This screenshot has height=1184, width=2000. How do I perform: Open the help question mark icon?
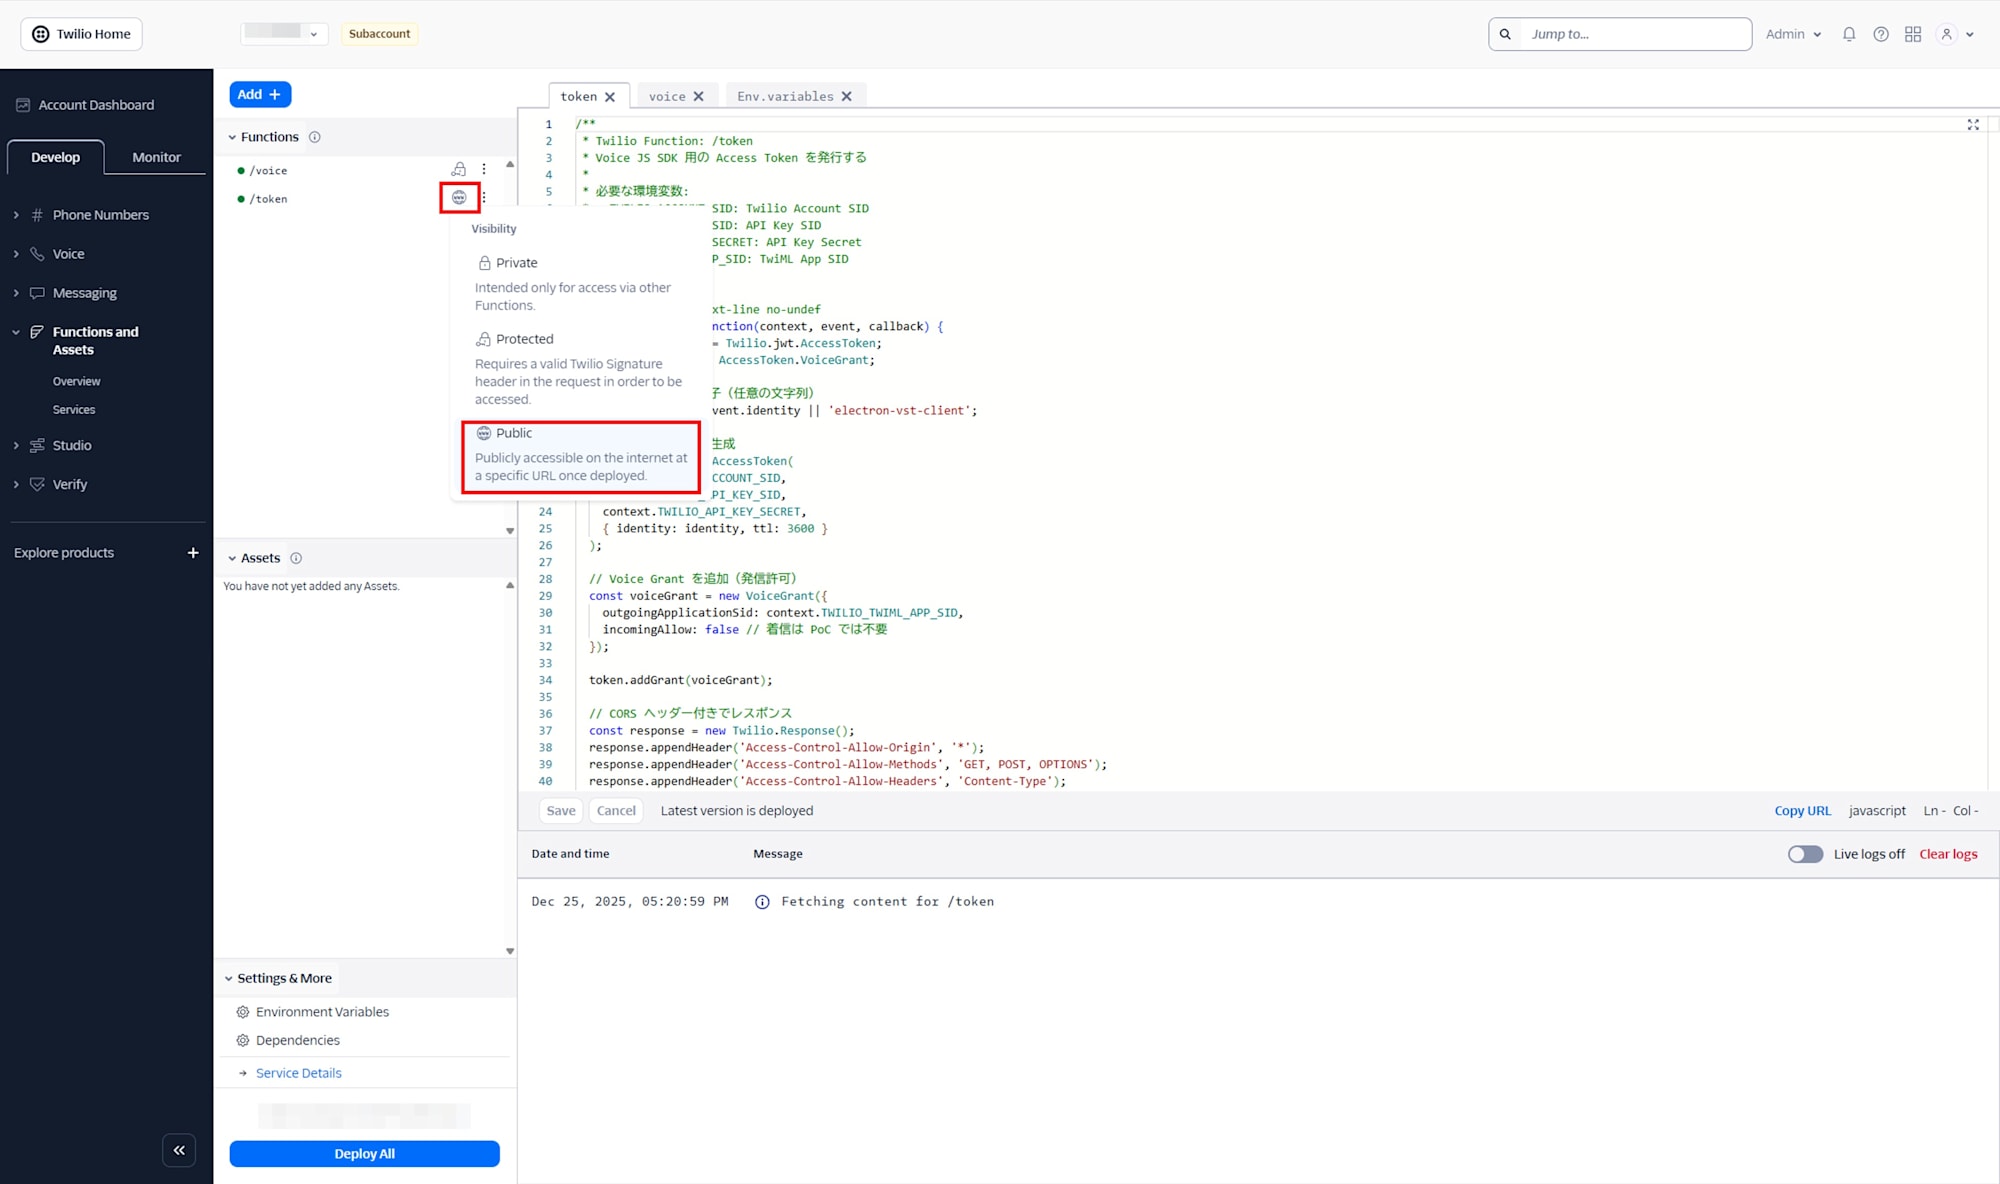click(1881, 33)
